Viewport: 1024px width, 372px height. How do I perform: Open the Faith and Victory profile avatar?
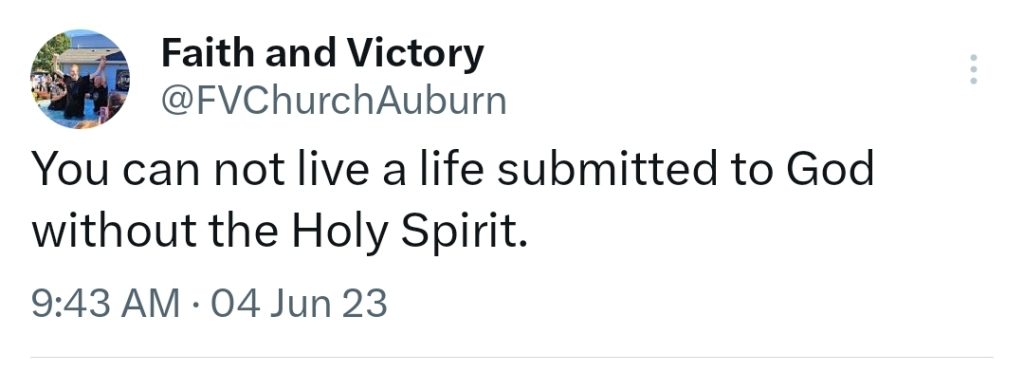point(80,78)
